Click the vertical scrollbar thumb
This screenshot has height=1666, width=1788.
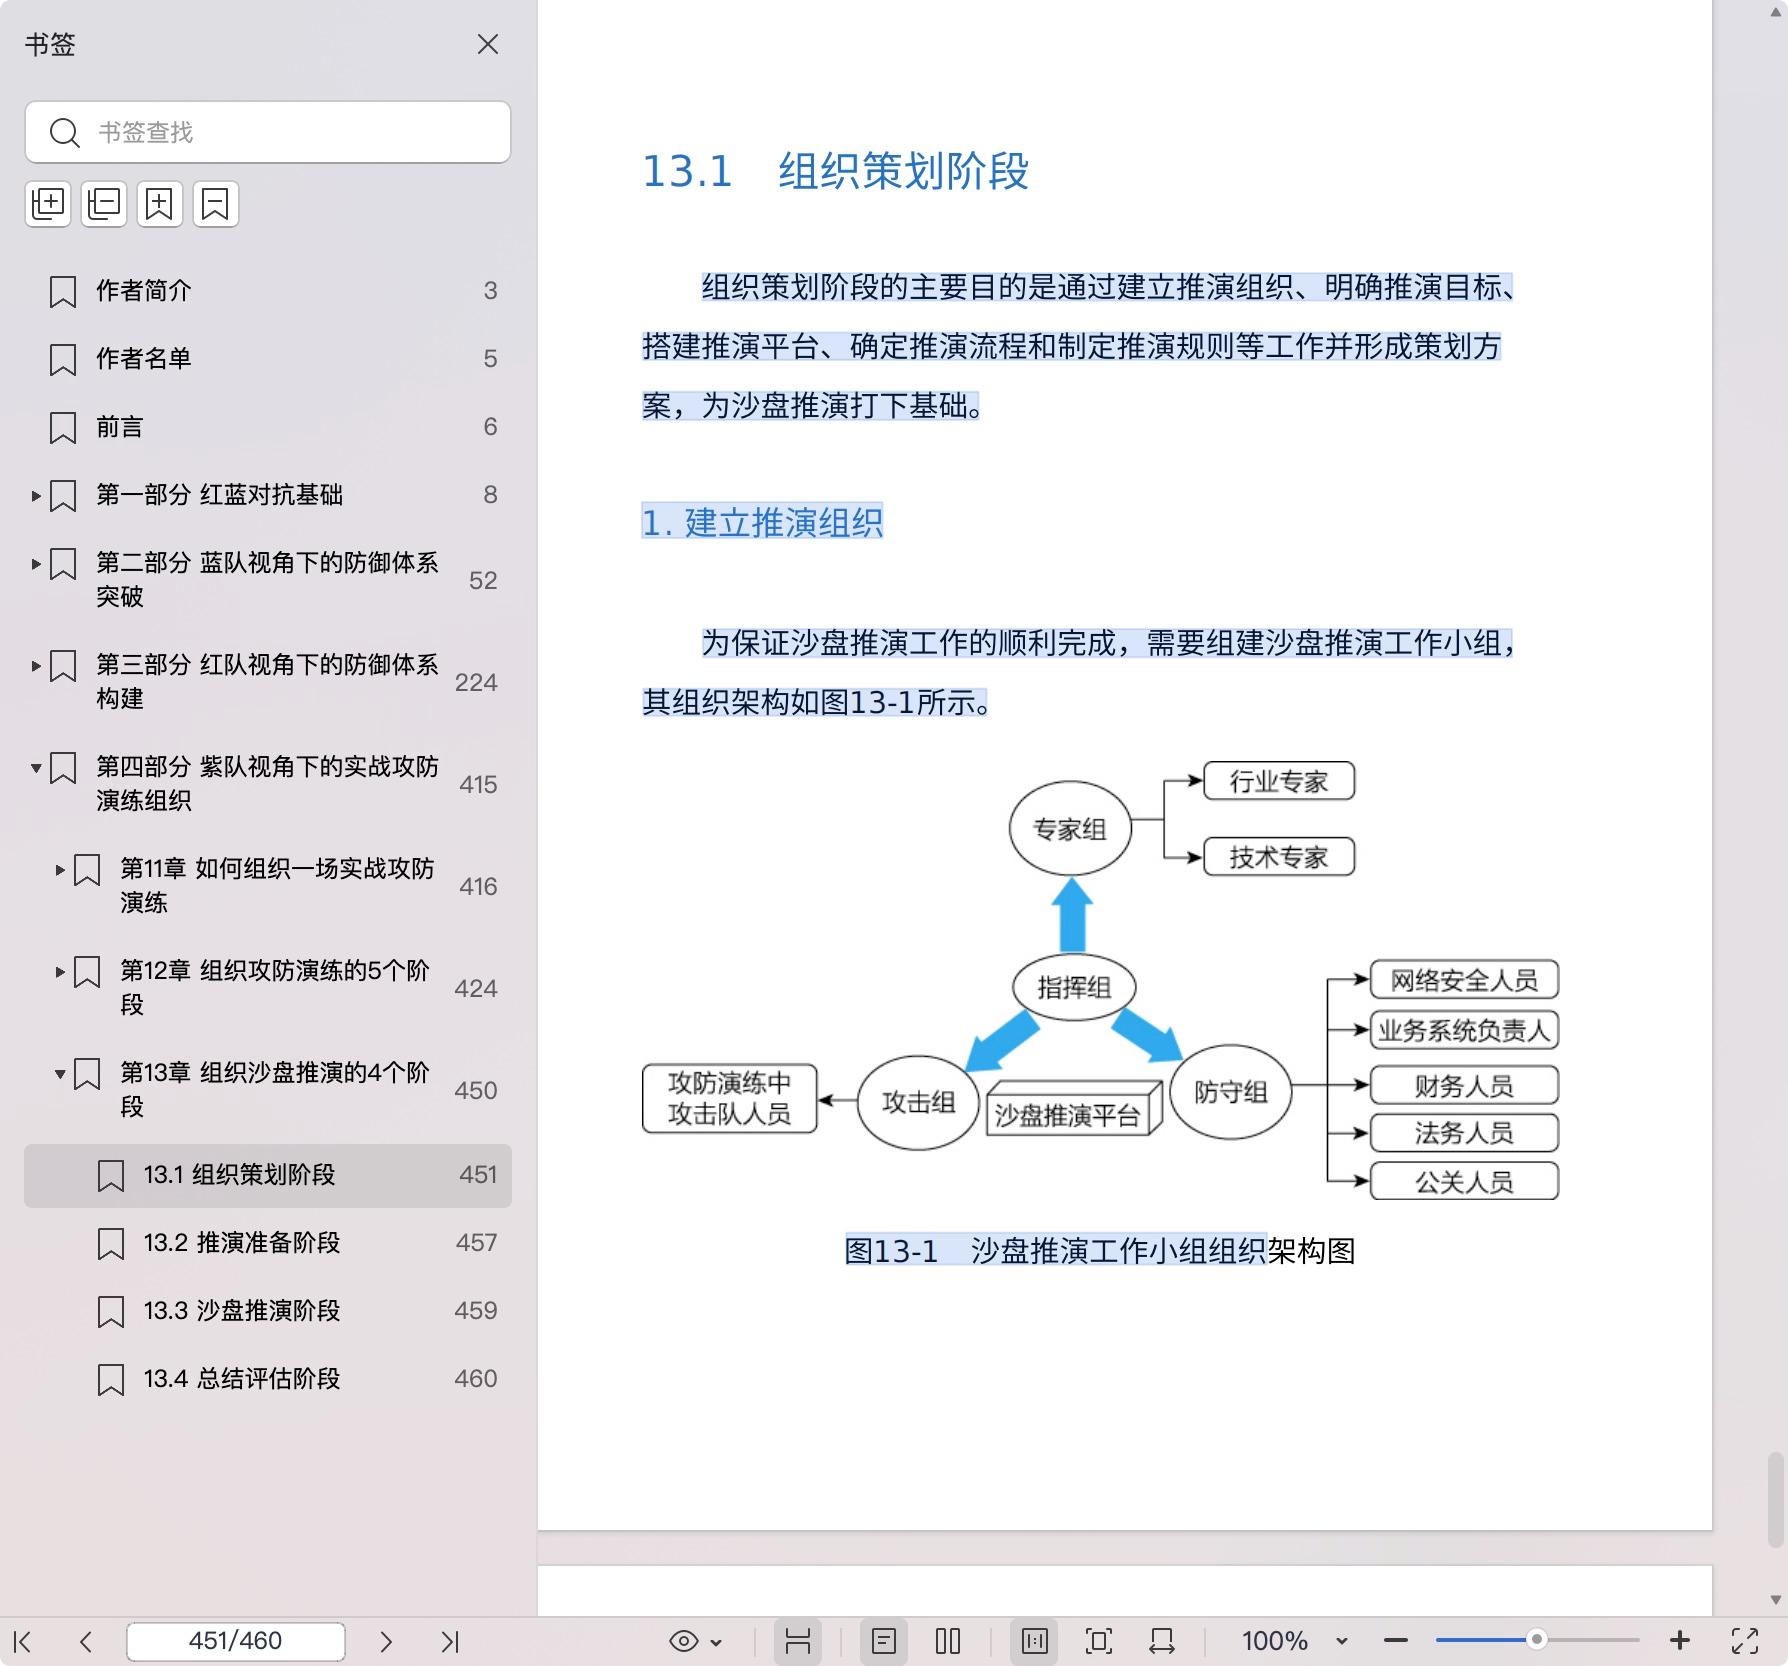click(x=1776, y=1499)
